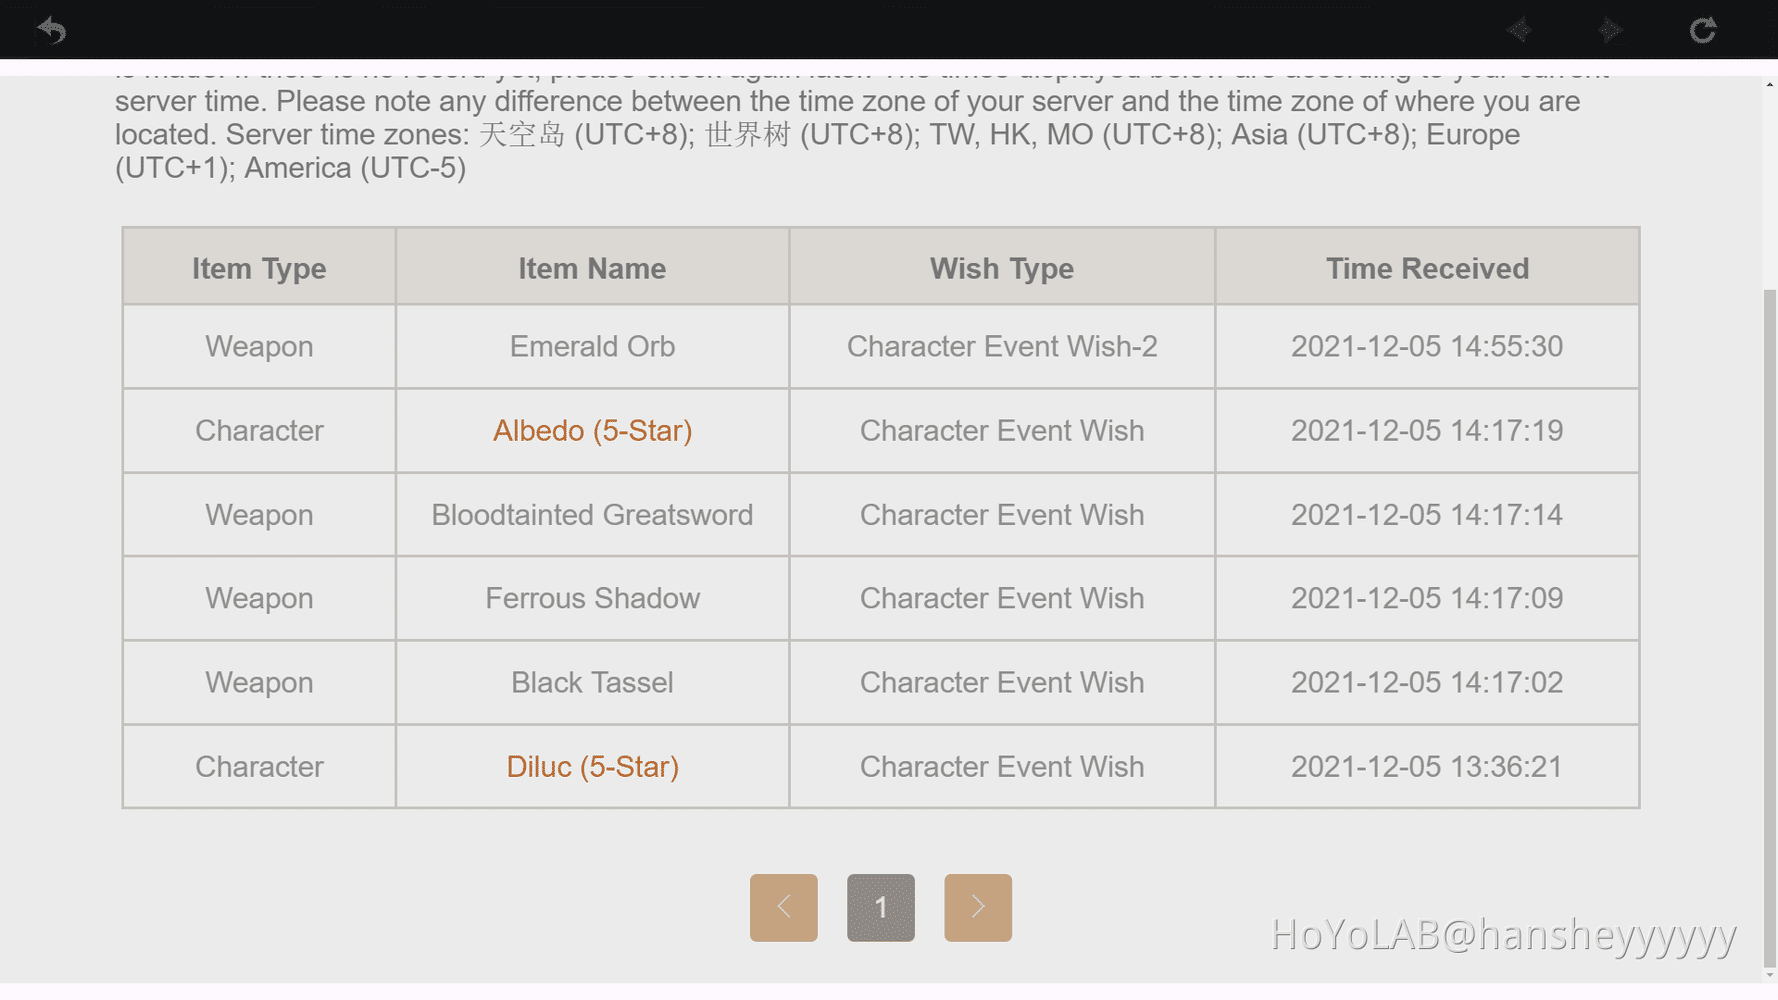Click the Wish Type column header
Image resolution: width=1778 pixels, height=1000 pixels.
[x=1001, y=267]
